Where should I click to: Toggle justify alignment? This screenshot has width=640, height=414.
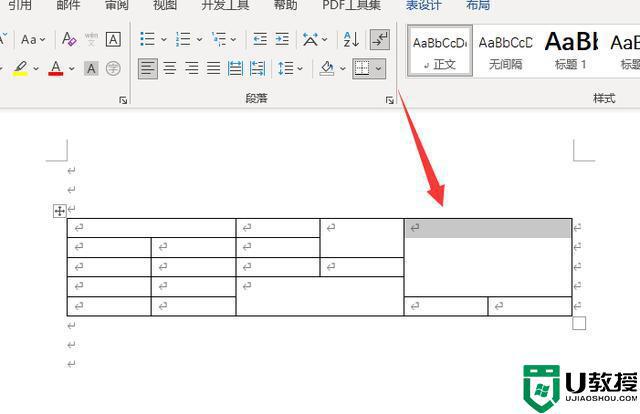coord(213,69)
